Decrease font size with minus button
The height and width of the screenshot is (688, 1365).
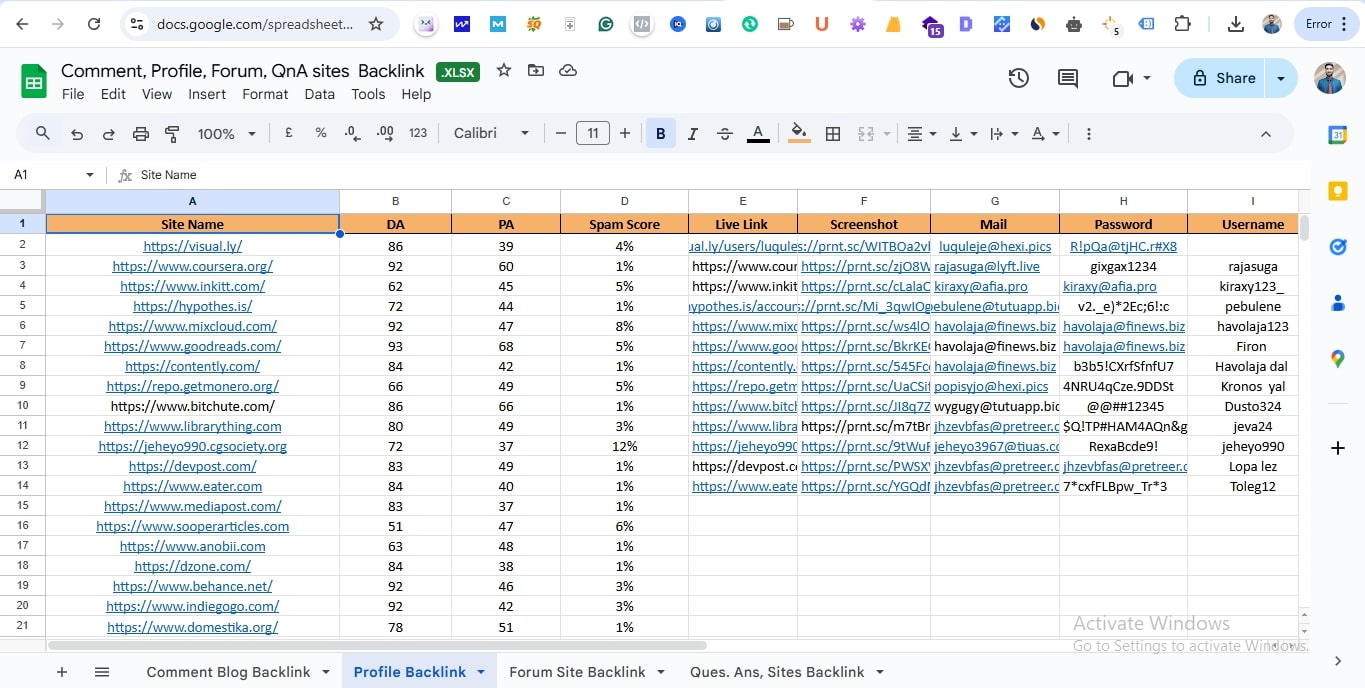[561, 133]
